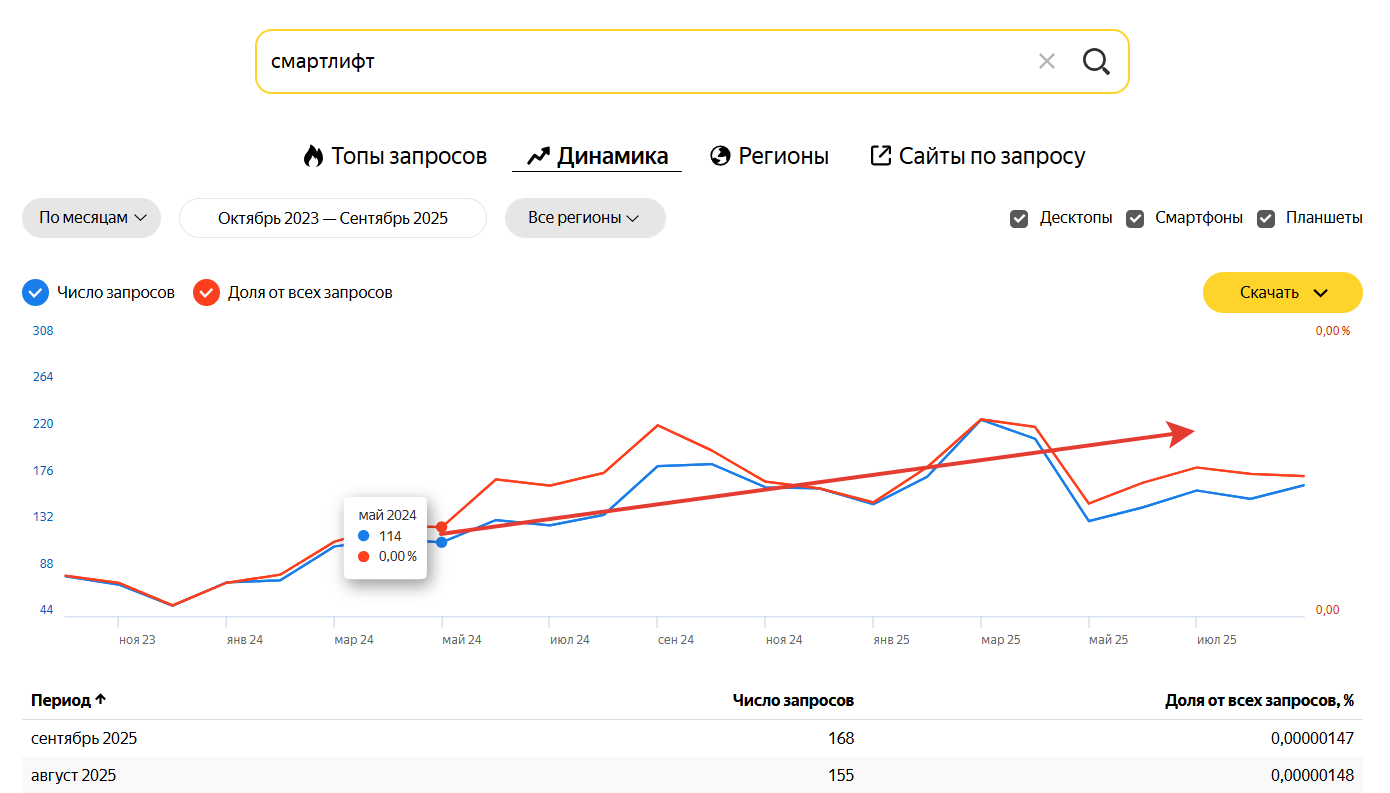Uncheck the Планшеты checkbox
This screenshot has width=1390, height=793.
tap(1268, 217)
